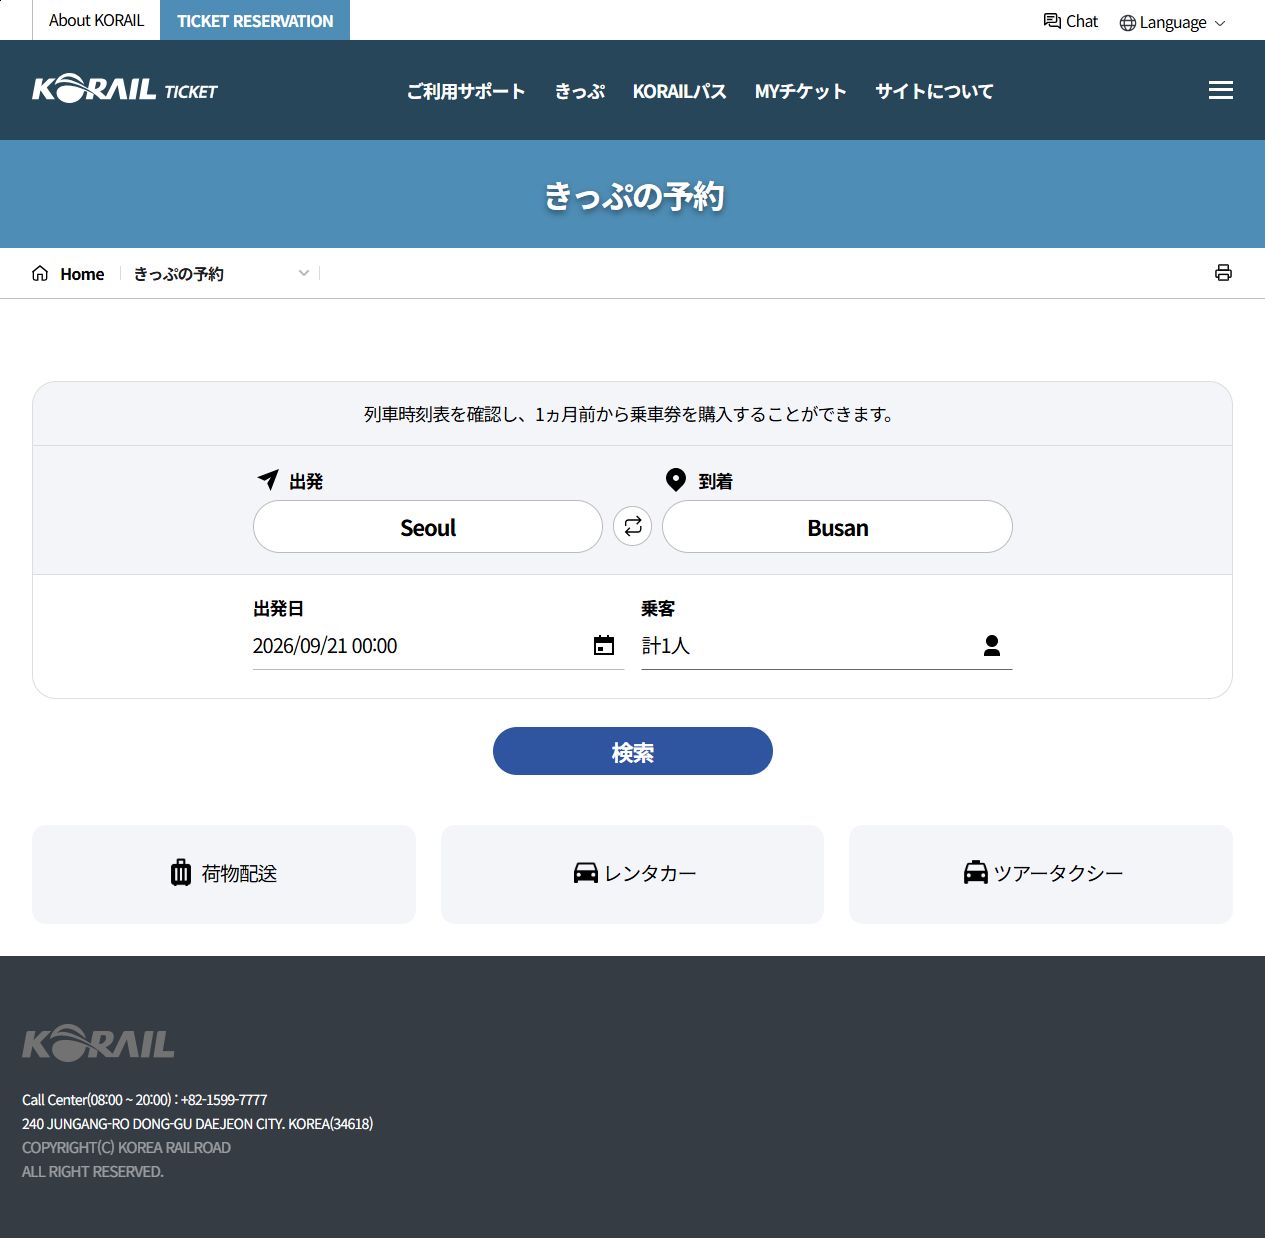Image resolution: width=1265 pixels, height=1238 pixels.
Task: Click the 検索 search button
Action: coord(633,751)
